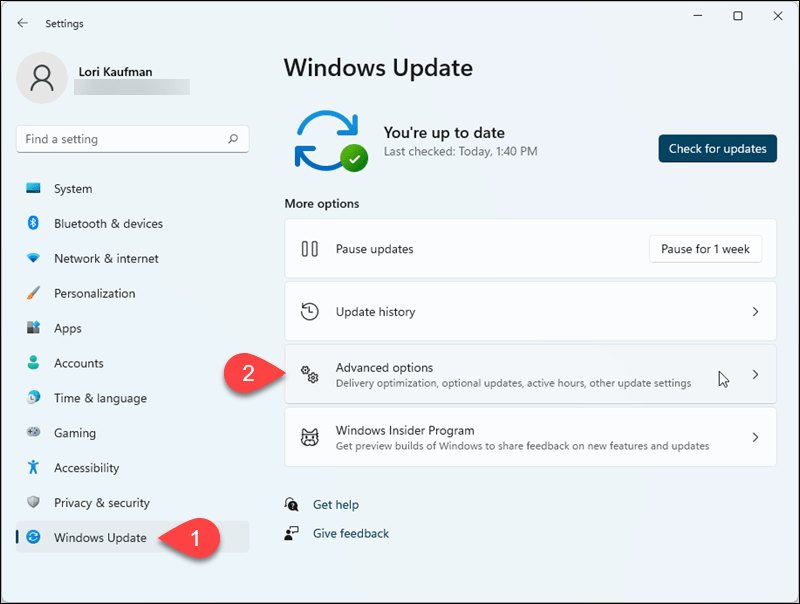Click the Bluetooth icon in sidebar
The width and height of the screenshot is (800, 604).
[33, 223]
